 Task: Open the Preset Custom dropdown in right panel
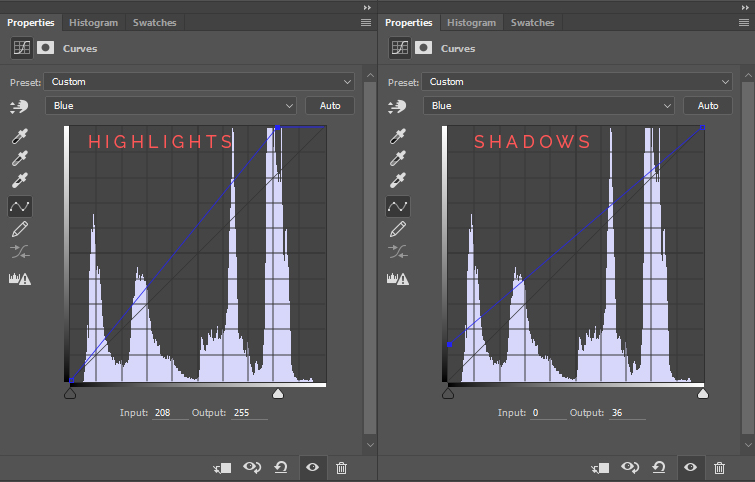(x=577, y=82)
